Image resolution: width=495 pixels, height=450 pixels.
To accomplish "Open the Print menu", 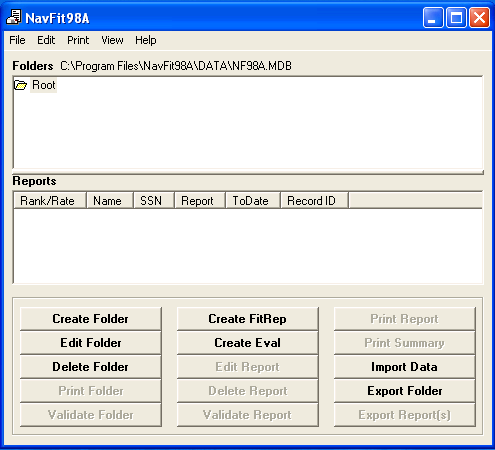I will [x=78, y=40].
